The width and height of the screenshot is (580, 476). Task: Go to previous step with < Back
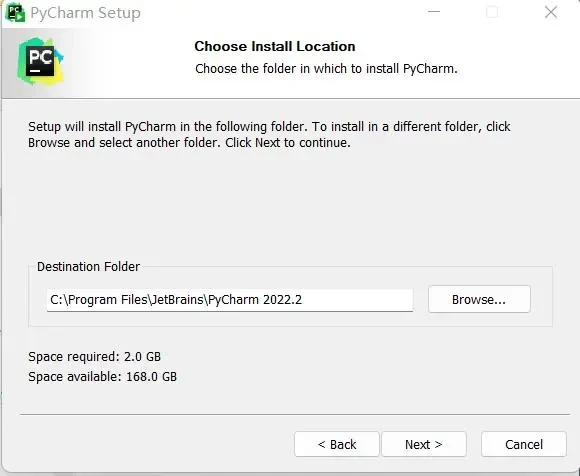[x=337, y=444]
